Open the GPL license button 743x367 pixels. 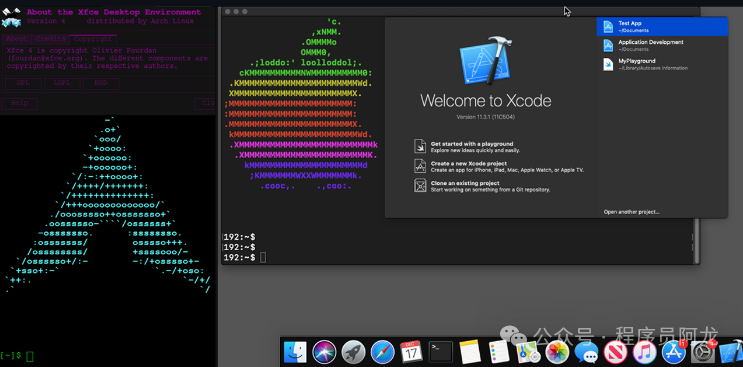(23, 83)
